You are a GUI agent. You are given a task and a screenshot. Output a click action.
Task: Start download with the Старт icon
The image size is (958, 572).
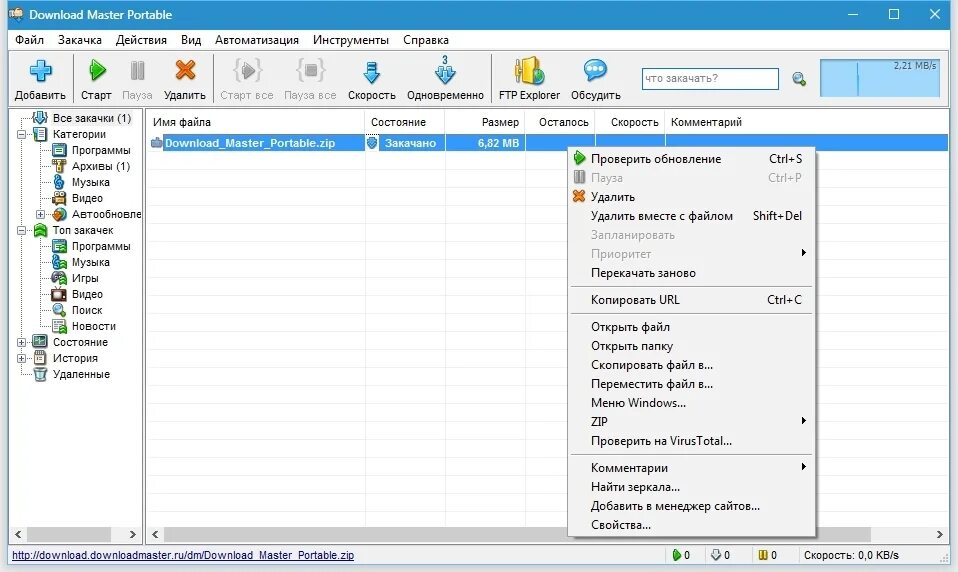point(97,70)
